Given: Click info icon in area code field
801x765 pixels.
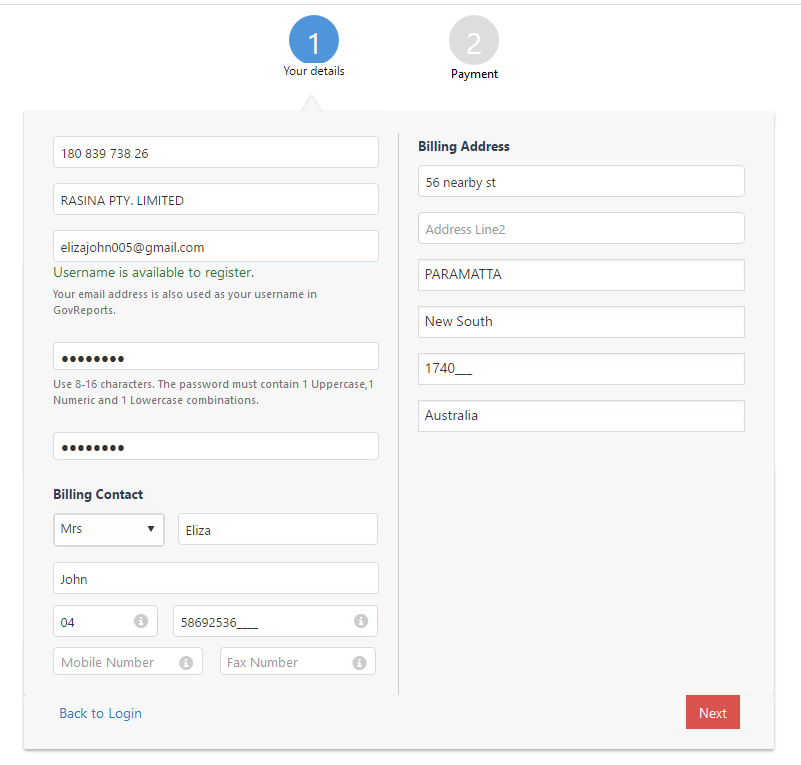Looking at the screenshot, I should 141,621.
